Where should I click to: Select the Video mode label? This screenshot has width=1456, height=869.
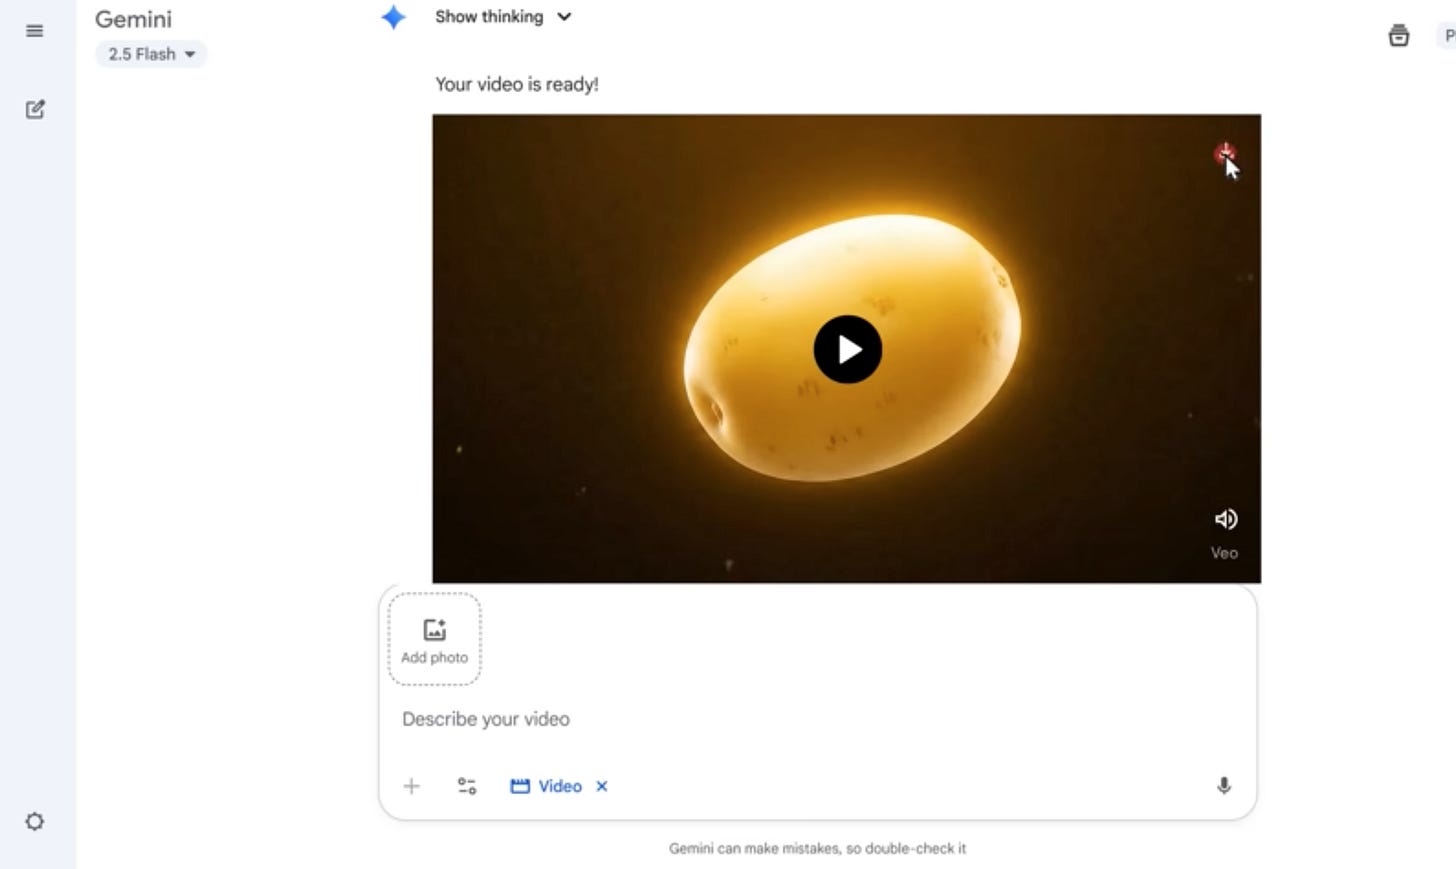click(x=559, y=786)
